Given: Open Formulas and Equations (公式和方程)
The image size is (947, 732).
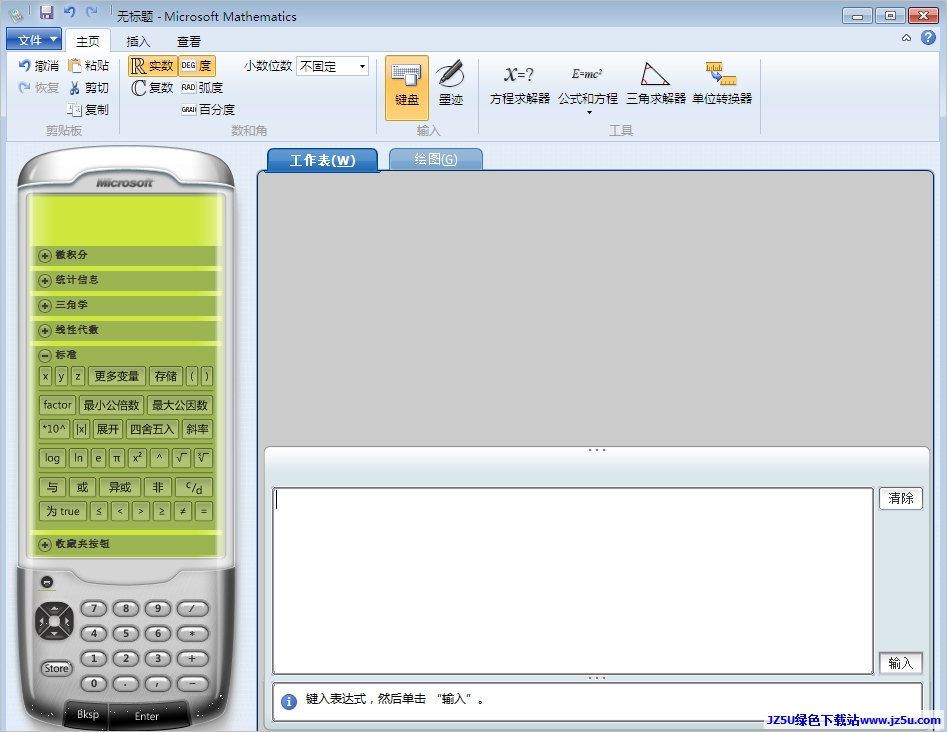Looking at the screenshot, I should point(588,88).
